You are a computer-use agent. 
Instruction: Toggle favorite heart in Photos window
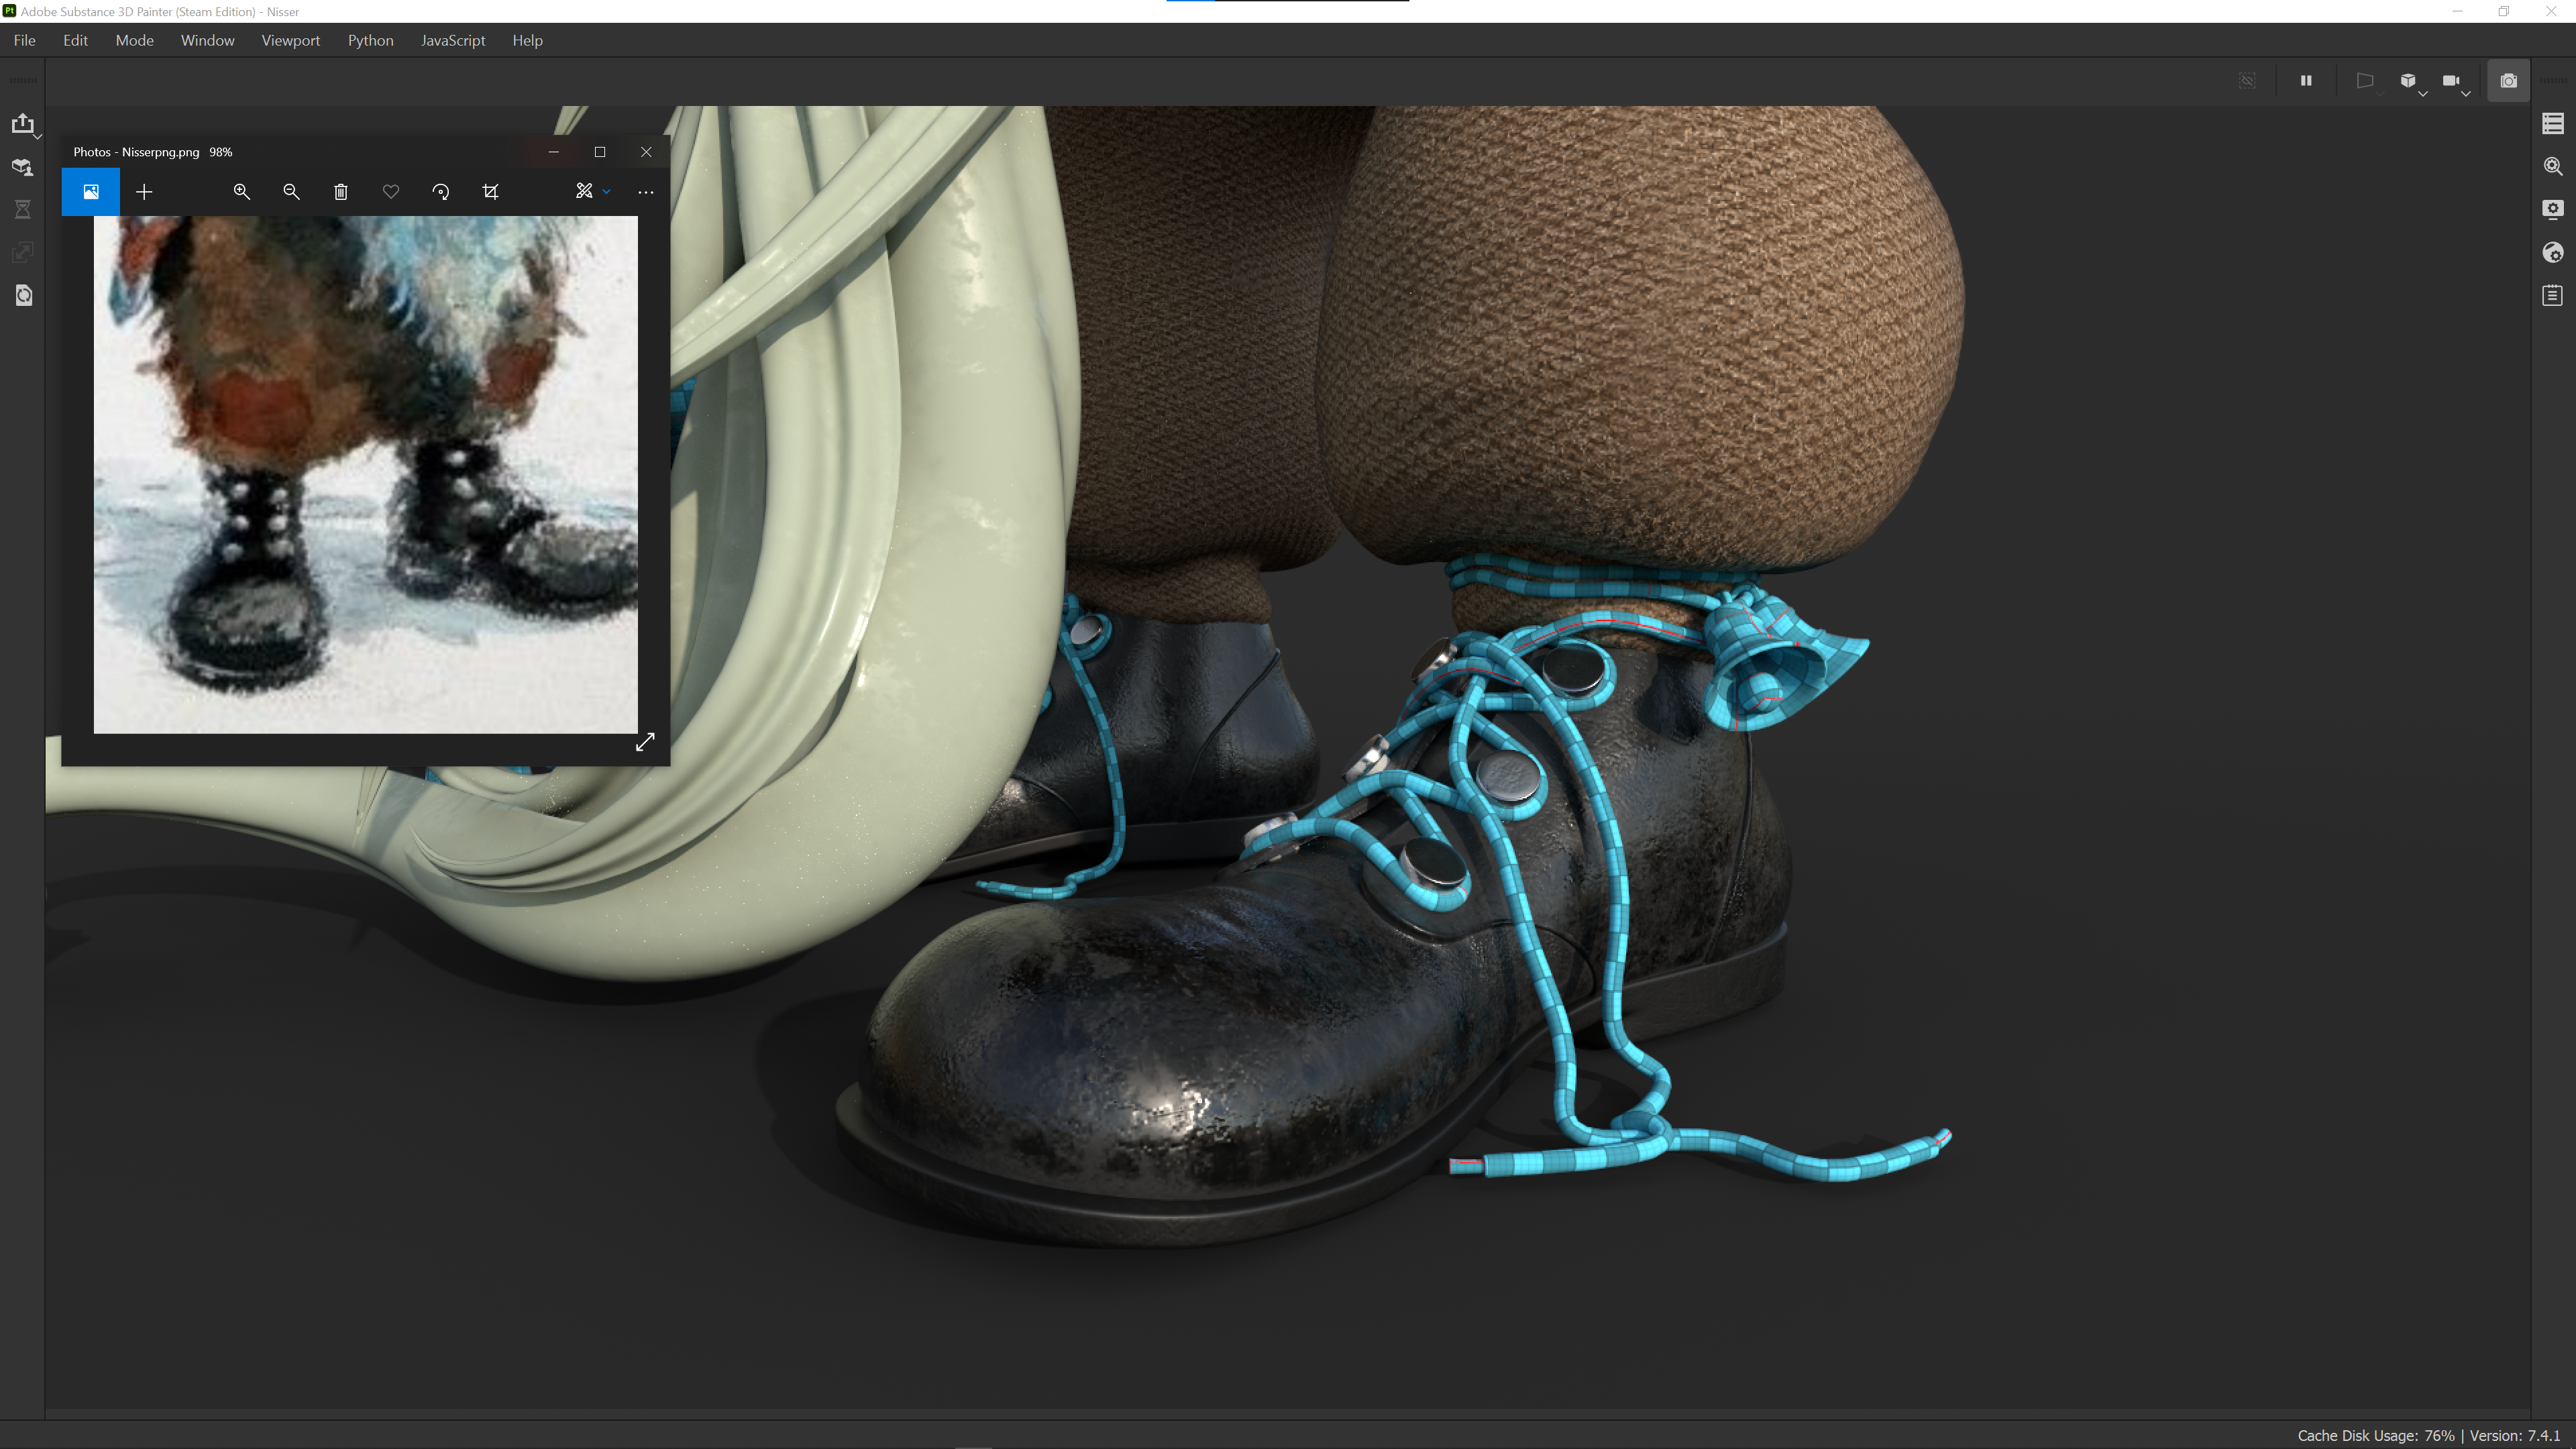coord(391,192)
